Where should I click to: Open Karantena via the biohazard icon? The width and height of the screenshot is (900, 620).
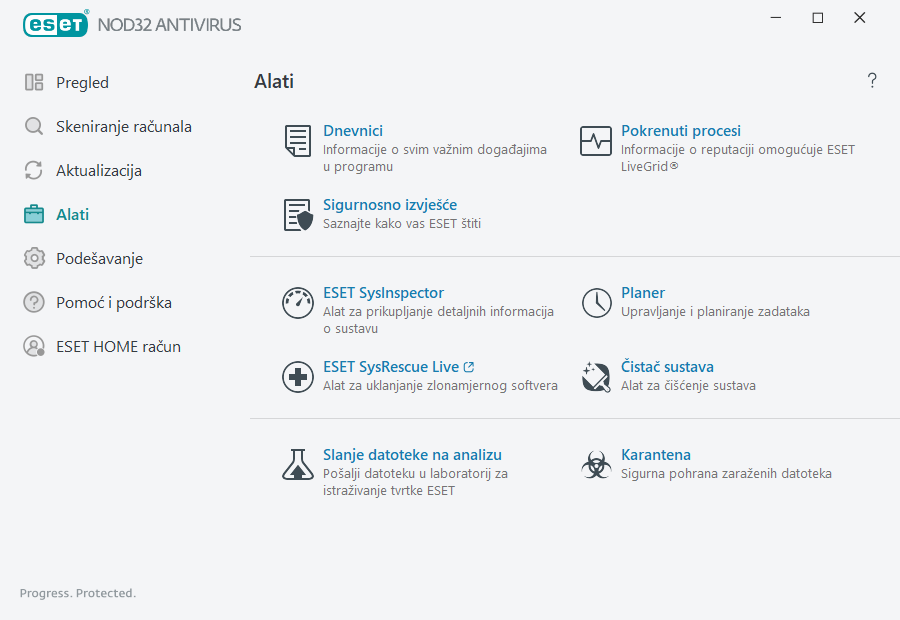pos(596,464)
